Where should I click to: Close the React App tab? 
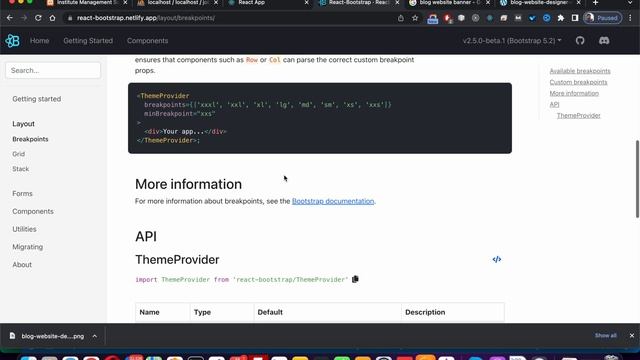point(307,3)
